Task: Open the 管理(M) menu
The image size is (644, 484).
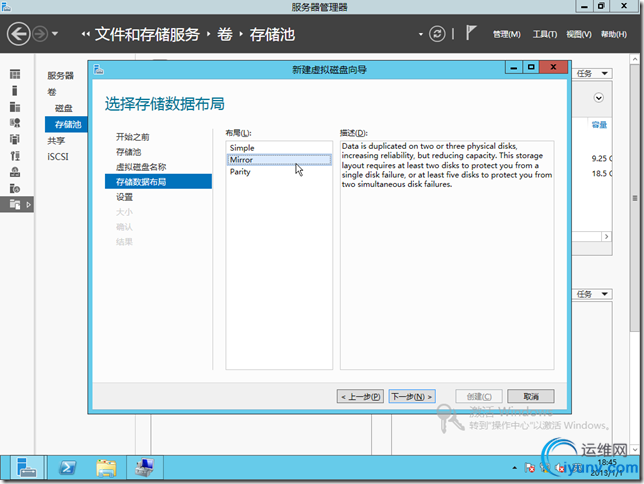Action: point(506,35)
